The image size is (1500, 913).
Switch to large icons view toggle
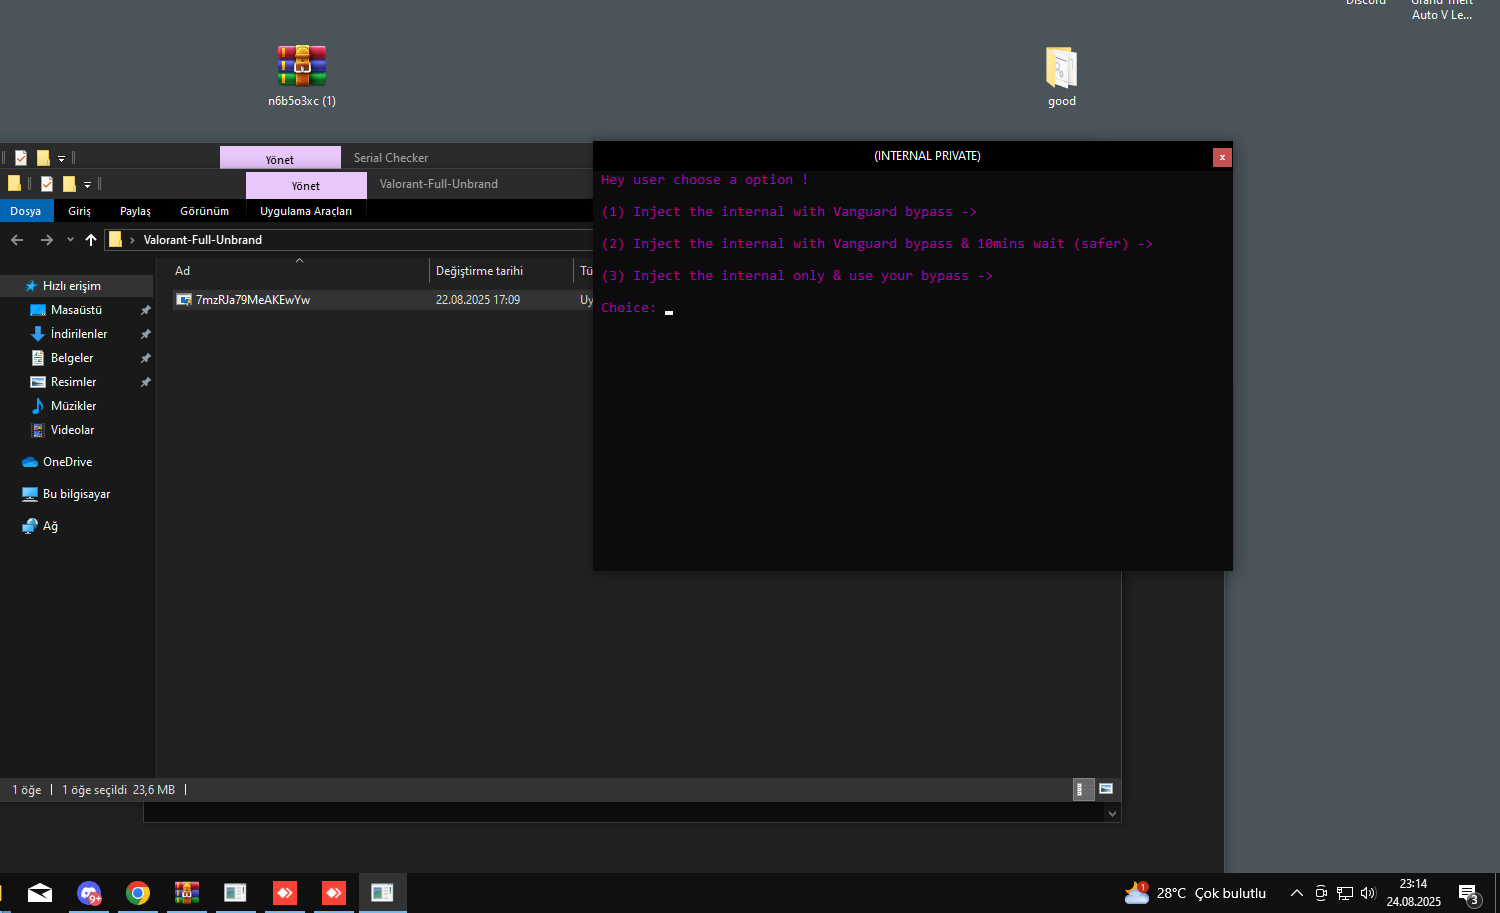pyautogui.click(x=1106, y=789)
